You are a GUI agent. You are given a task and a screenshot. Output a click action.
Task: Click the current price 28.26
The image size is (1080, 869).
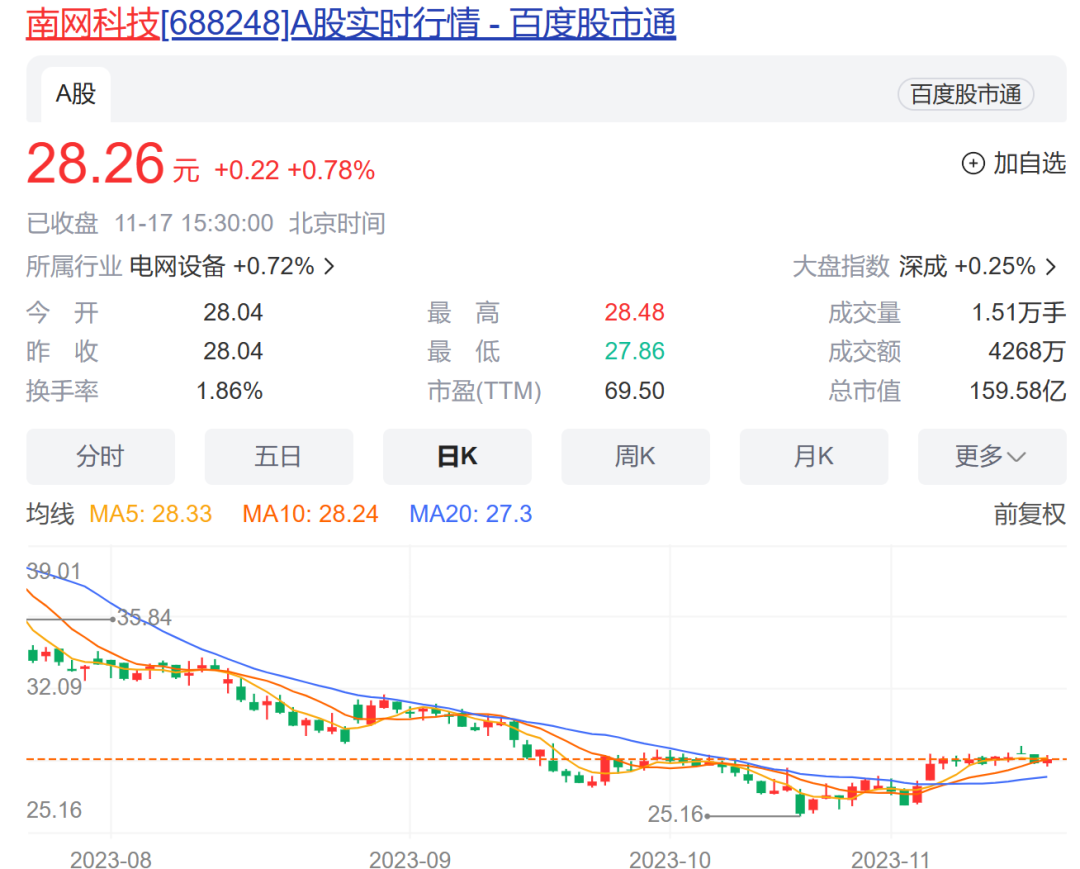point(95,164)
